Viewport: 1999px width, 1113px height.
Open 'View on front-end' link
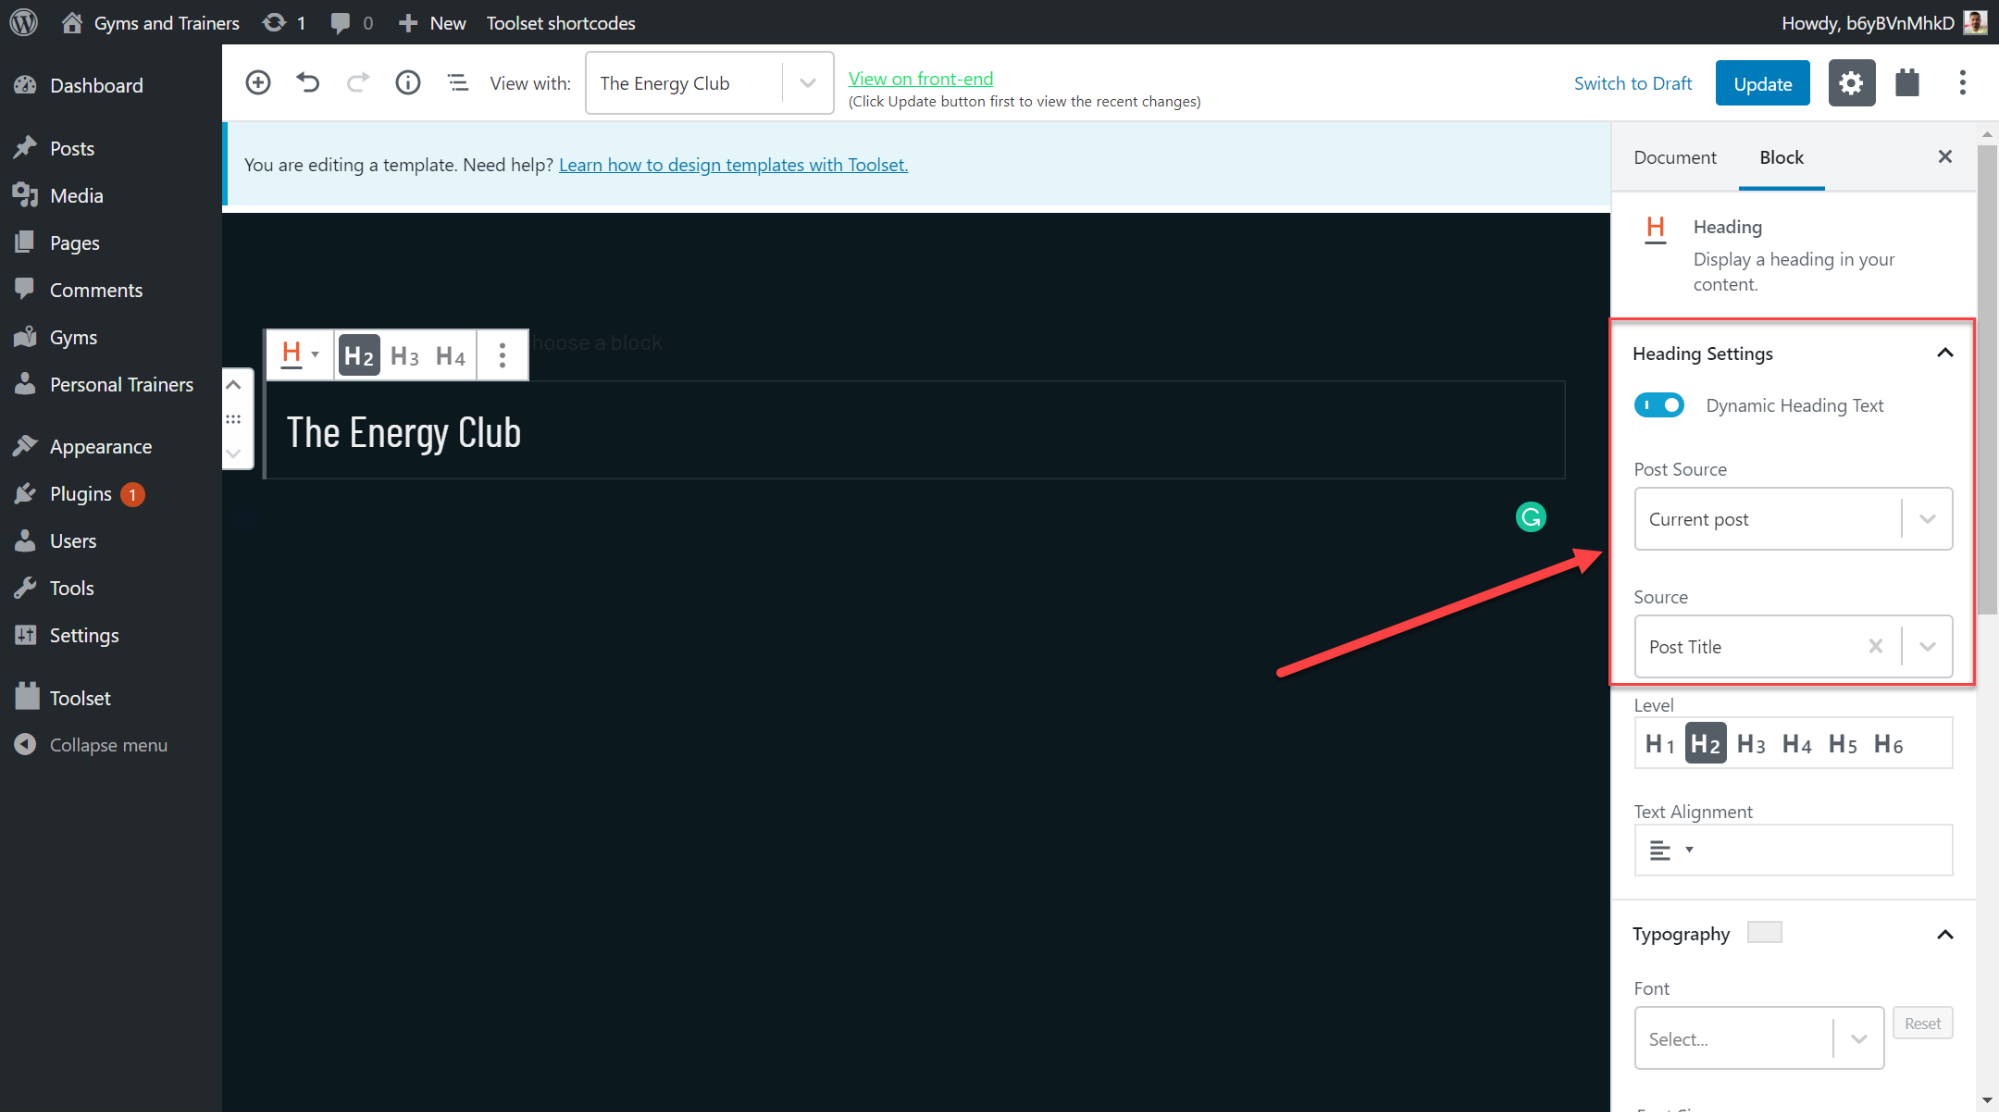(x=919, y=78)
